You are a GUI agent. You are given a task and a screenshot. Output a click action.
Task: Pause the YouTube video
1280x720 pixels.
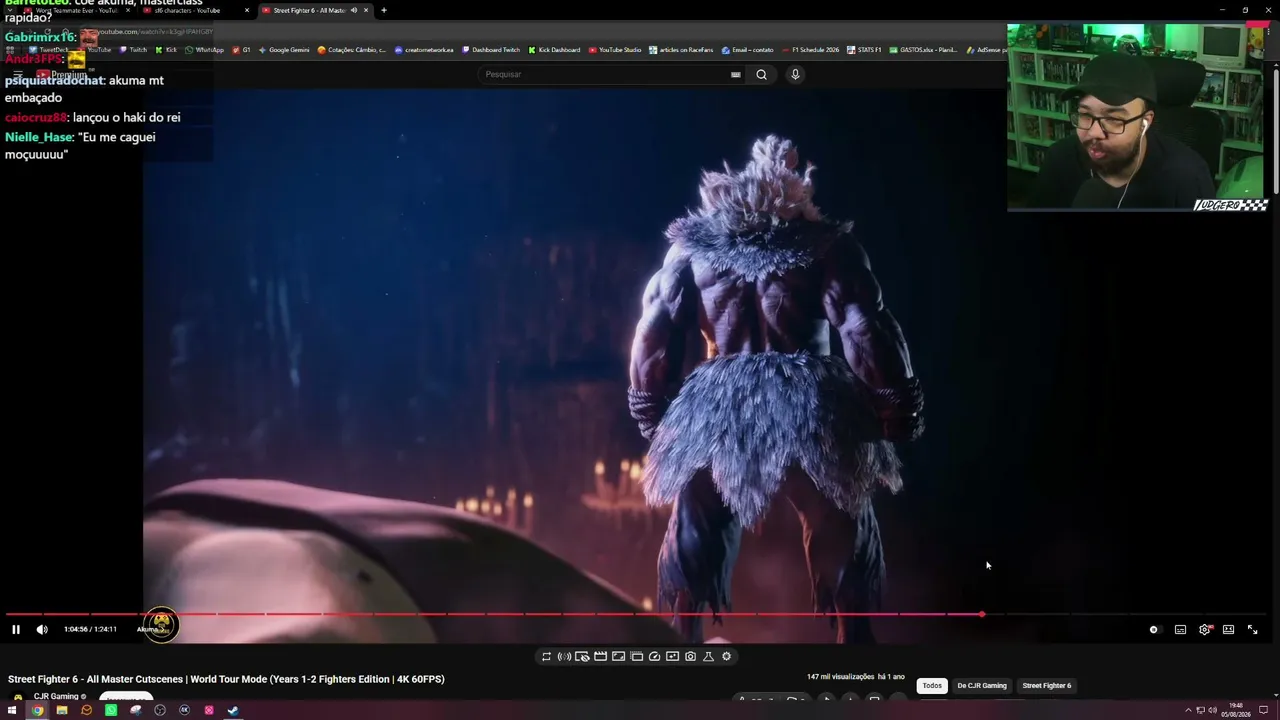16,629
